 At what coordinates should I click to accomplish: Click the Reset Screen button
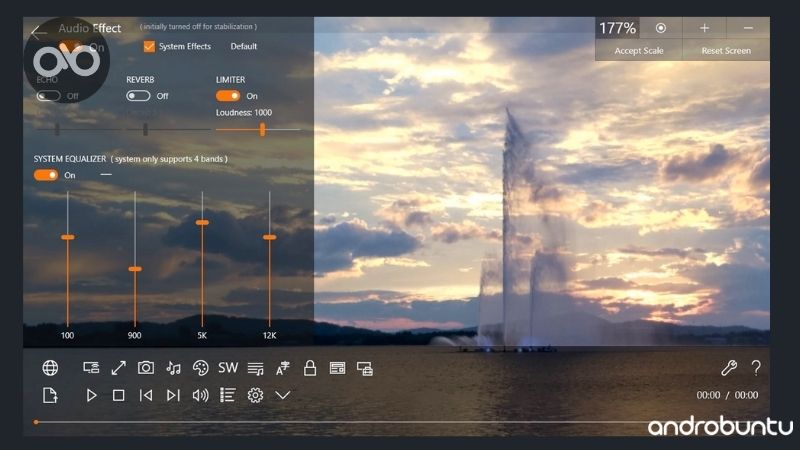pyautogui.click(x=726, y=51)
